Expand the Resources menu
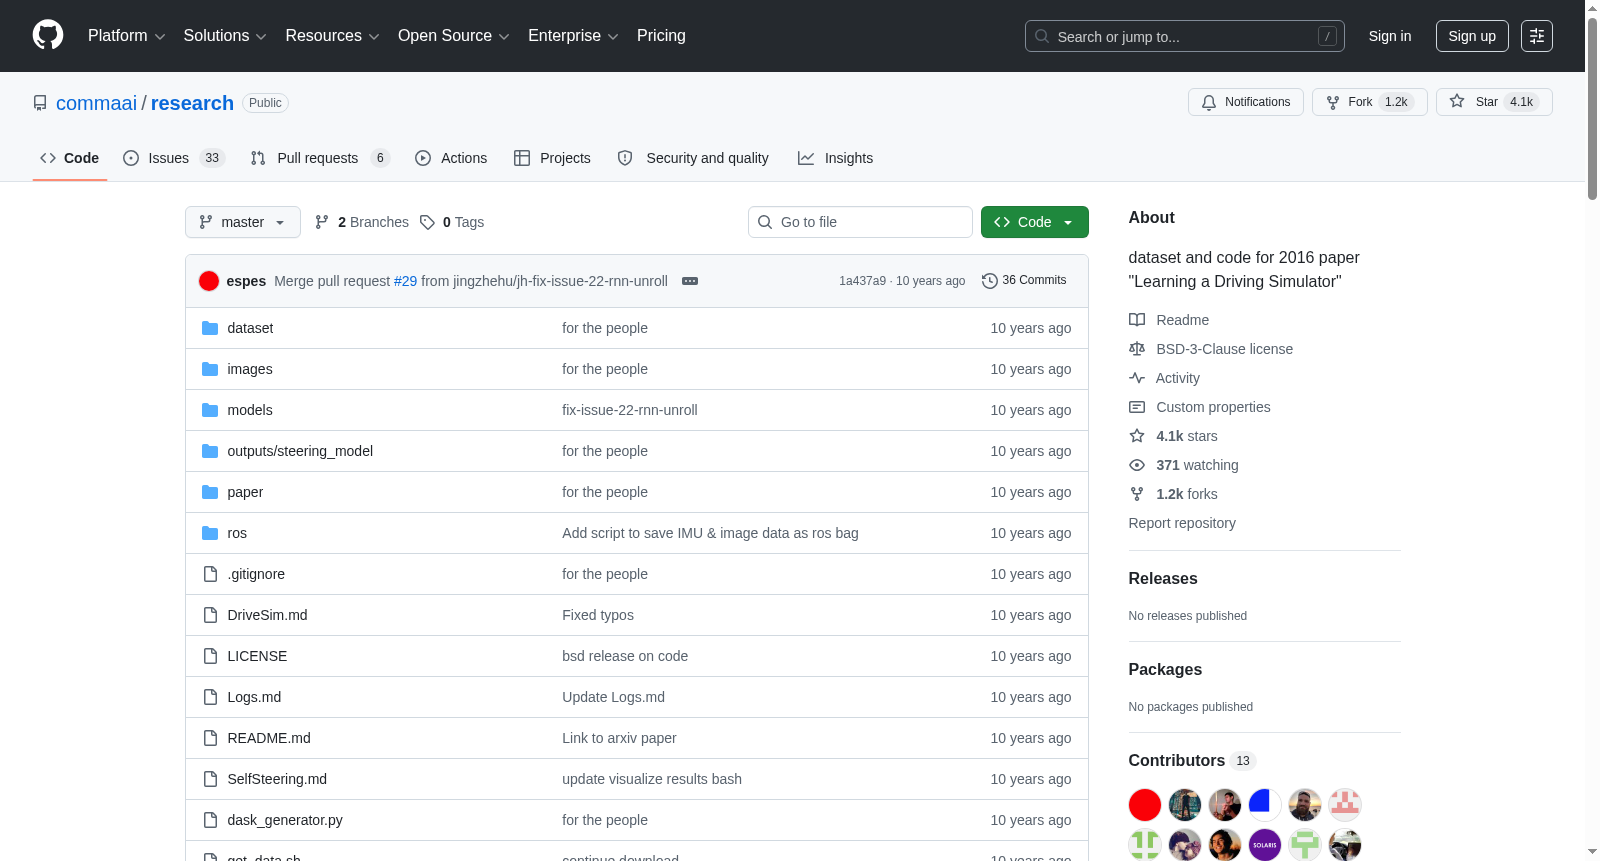The width and height of the screenshot is (1600, 861). pyautogui.click(x=333, y=36)
